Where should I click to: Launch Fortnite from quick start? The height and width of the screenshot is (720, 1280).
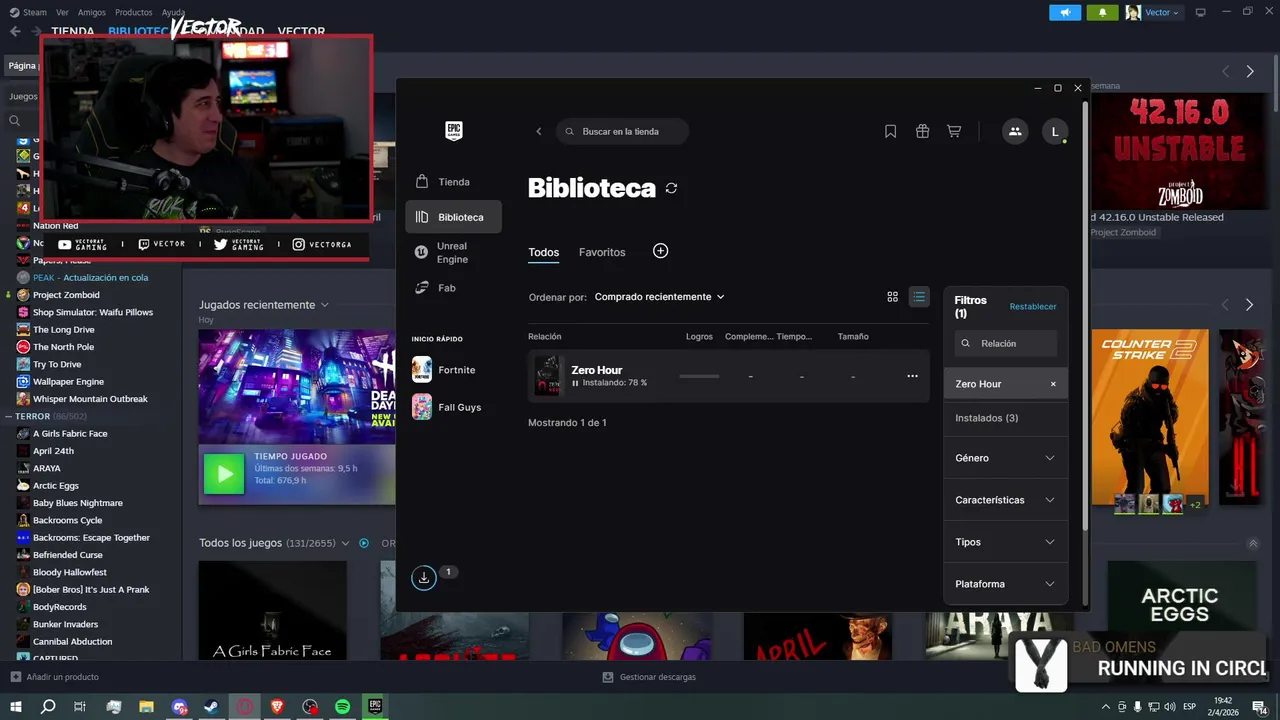point(445,370)
